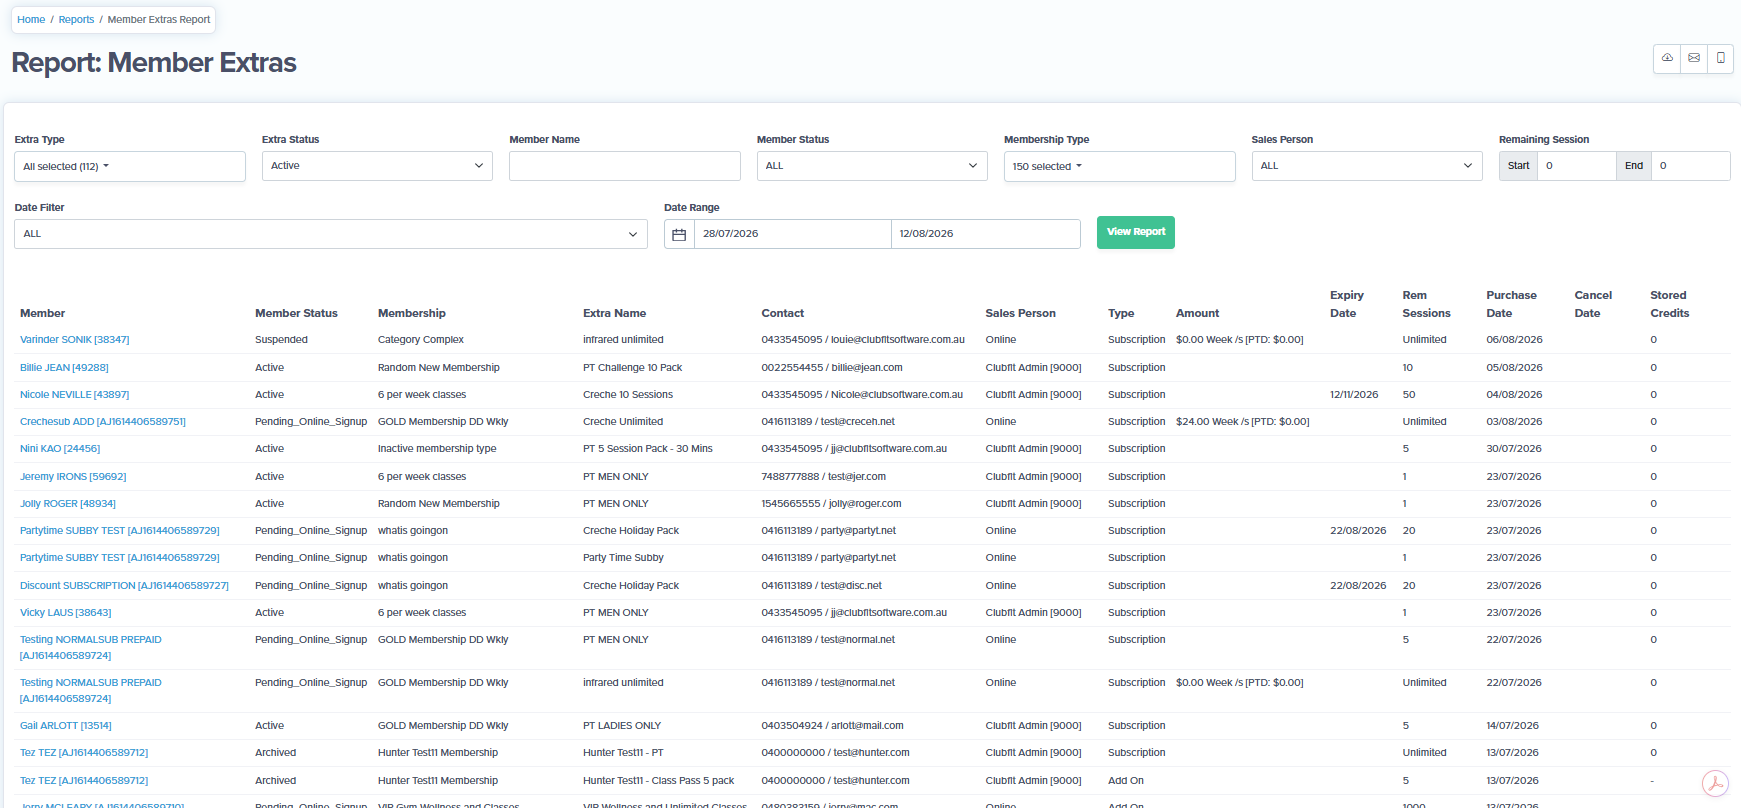The image size is (1741, 808).
Task: Click the envelope email icon
Action: point(1694,58)
